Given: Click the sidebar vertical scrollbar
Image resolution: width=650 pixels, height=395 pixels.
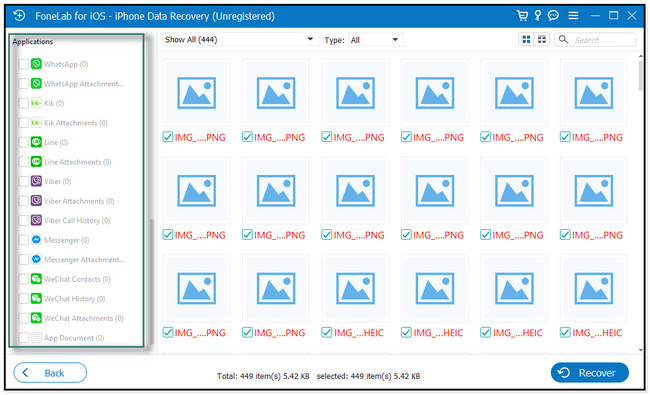Looking at the screenshot, I should (152, 282).
